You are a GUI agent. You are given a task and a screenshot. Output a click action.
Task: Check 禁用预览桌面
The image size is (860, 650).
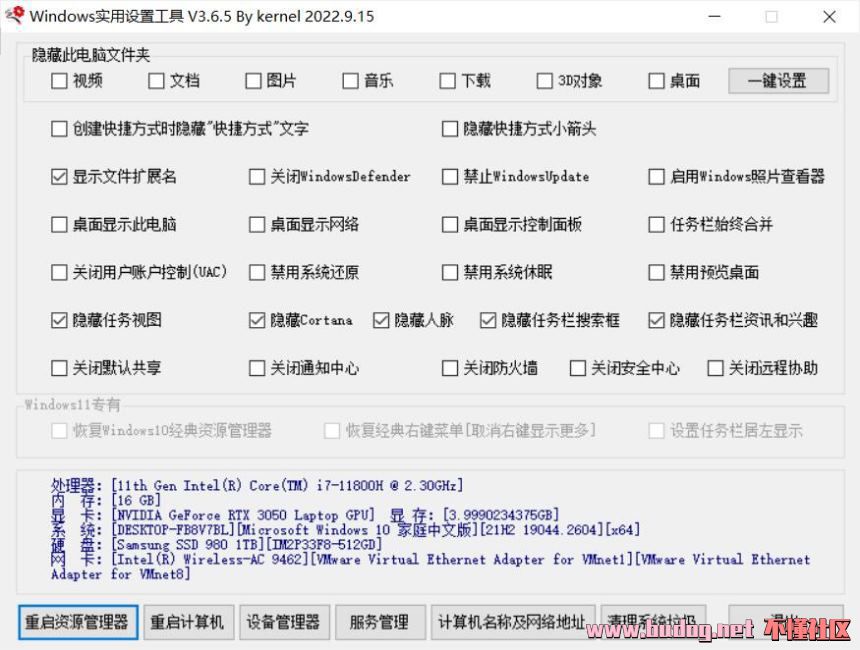coord(657,272)
